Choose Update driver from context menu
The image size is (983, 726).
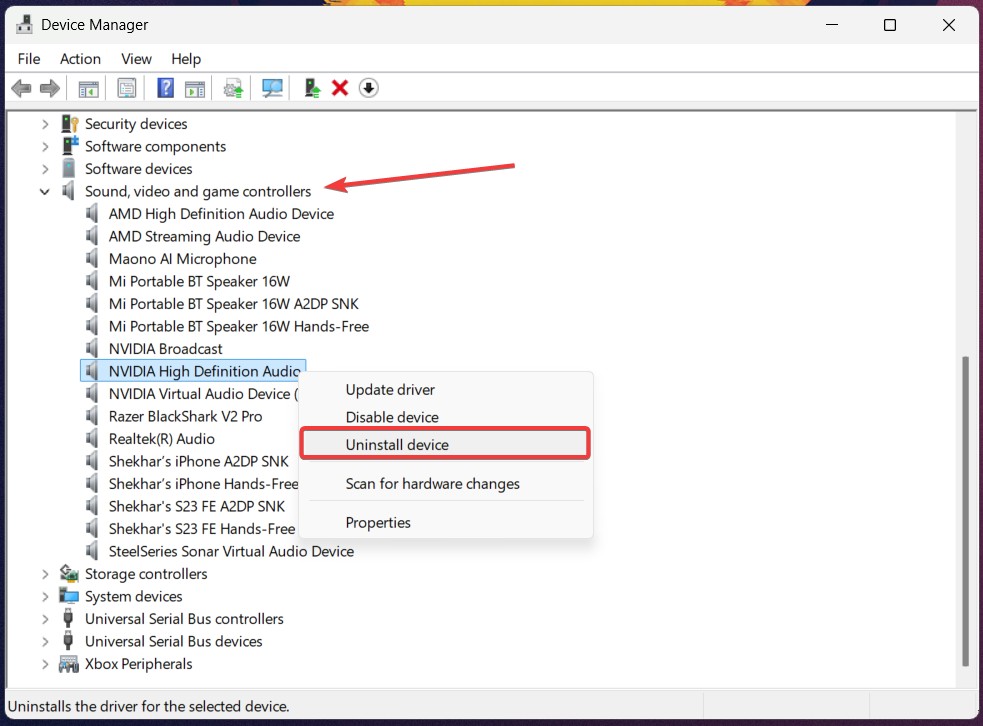coord(446,390)
